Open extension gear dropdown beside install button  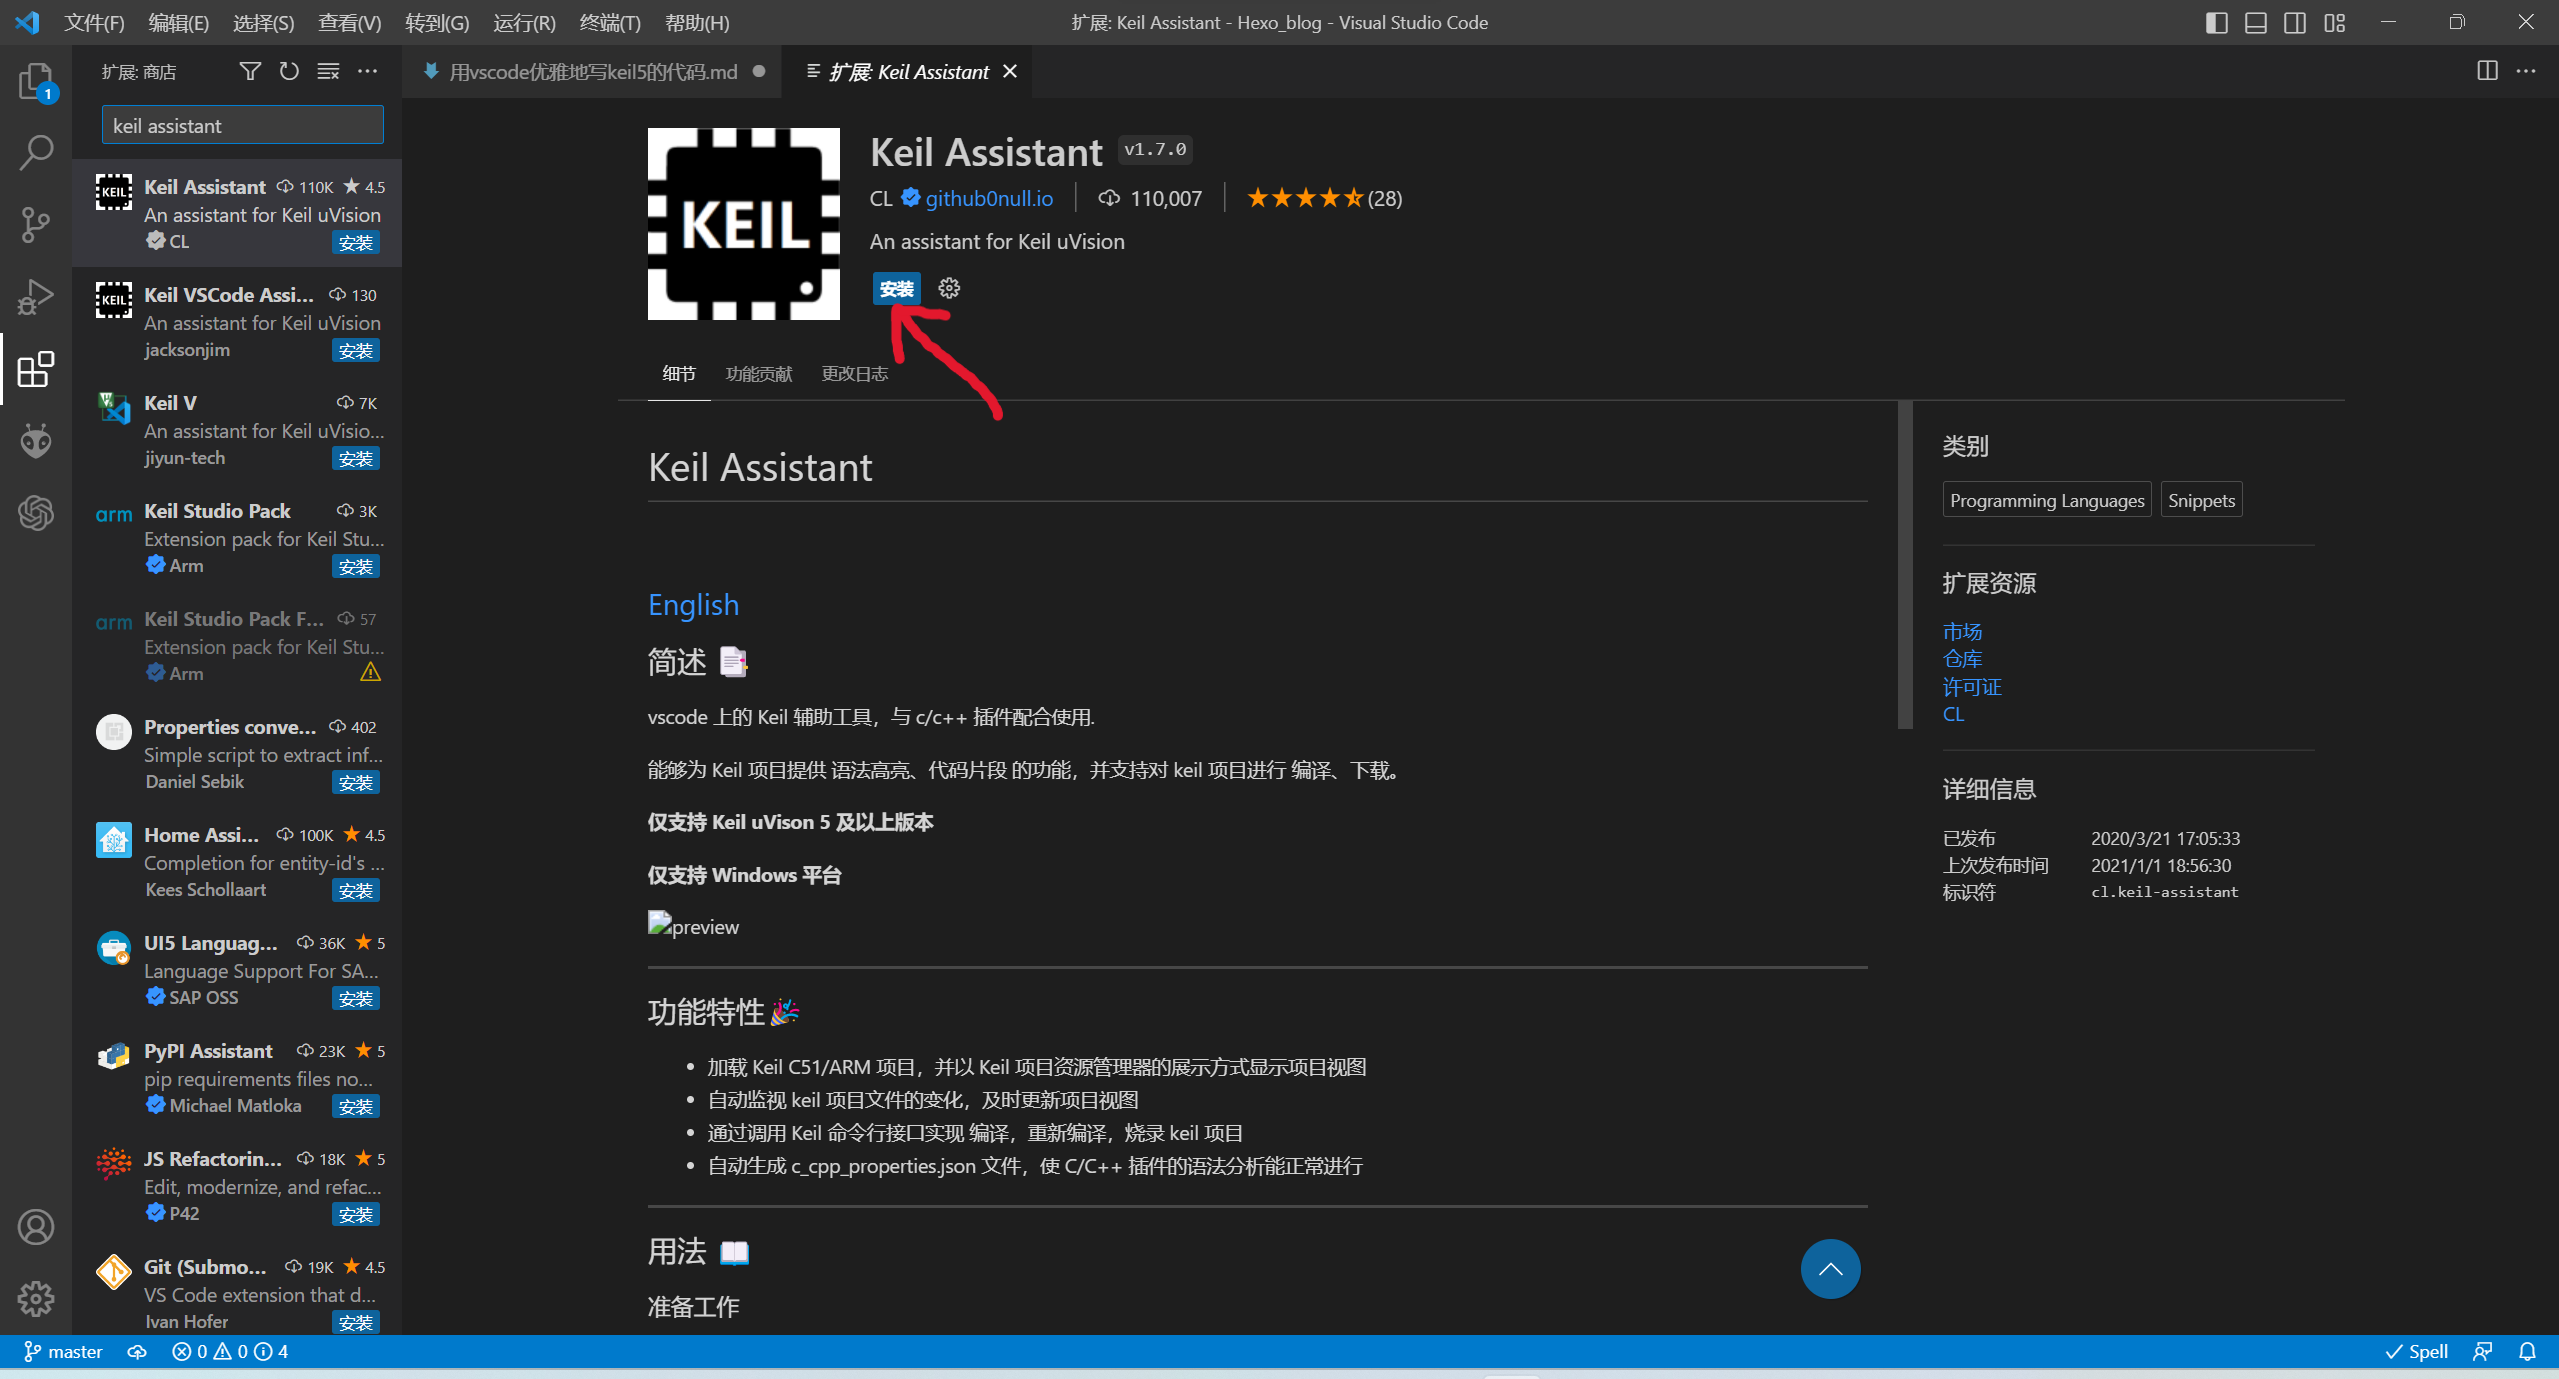coord(949,289)
